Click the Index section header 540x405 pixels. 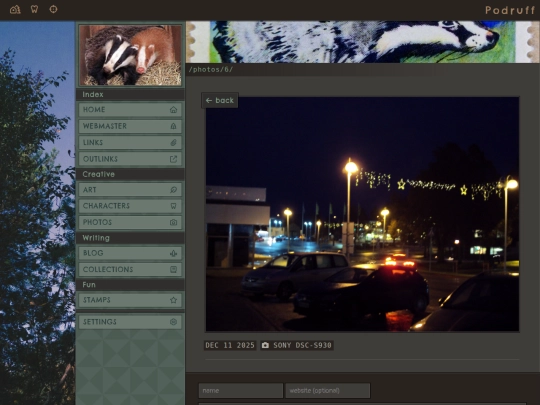(130, 94)
